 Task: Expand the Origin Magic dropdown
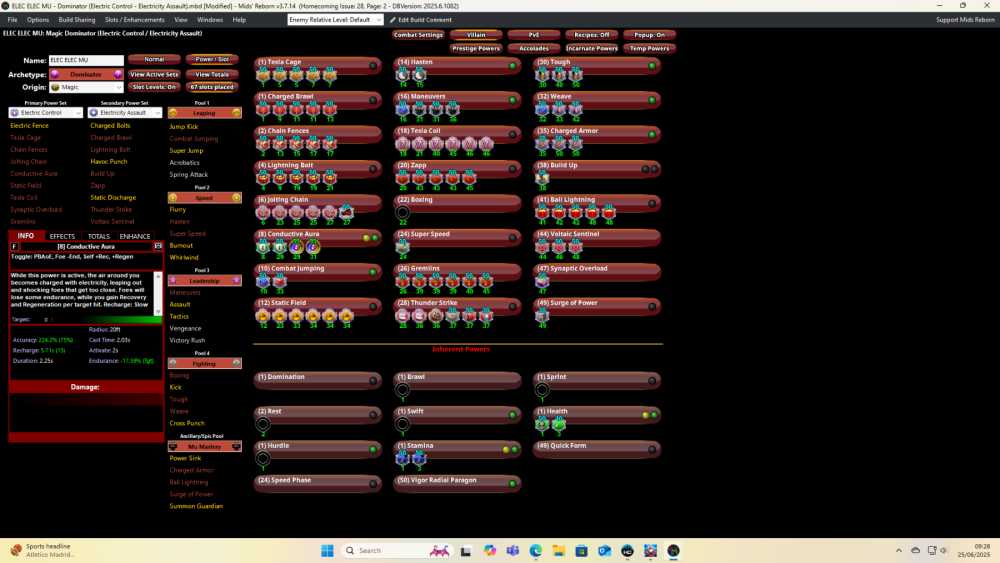pos(85,88)
